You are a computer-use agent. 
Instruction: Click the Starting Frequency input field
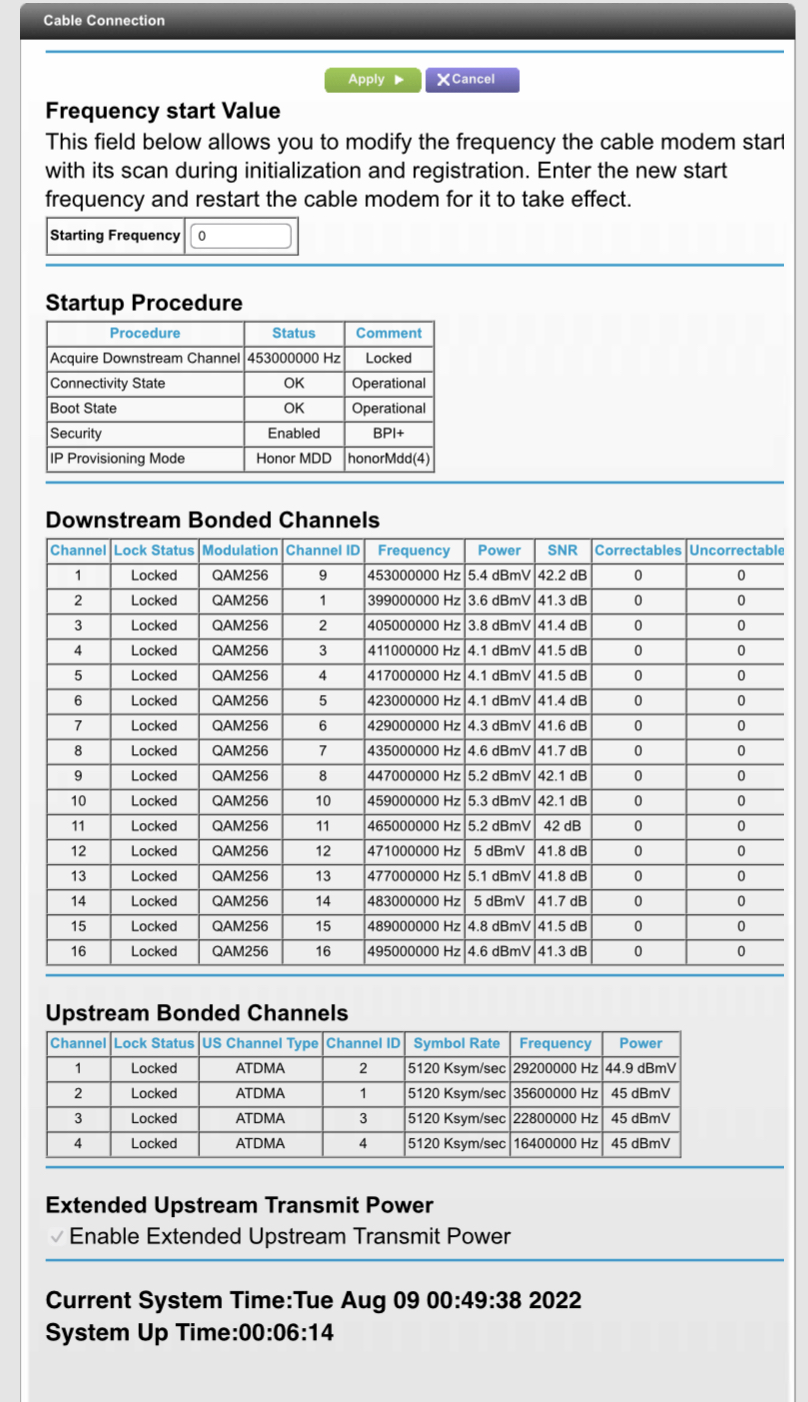pyautogui.click(x=241, y=236)
